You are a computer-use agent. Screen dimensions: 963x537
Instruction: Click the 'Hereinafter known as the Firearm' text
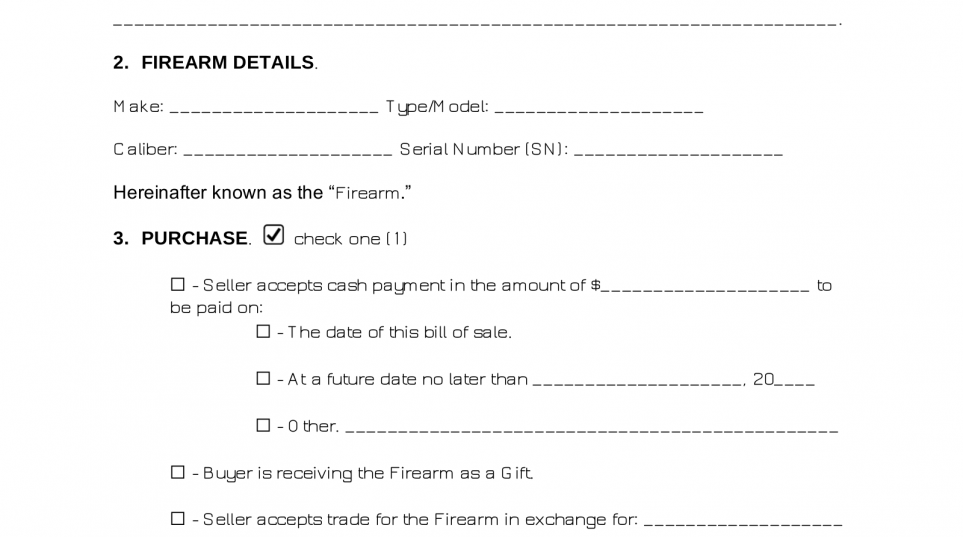(x=262, y=193)
